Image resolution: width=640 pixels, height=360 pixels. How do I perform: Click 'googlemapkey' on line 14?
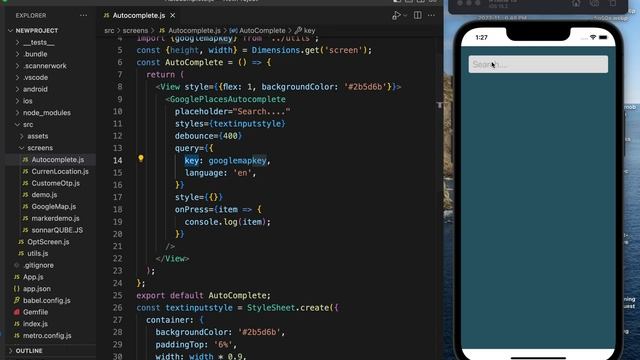click(238, 160)
